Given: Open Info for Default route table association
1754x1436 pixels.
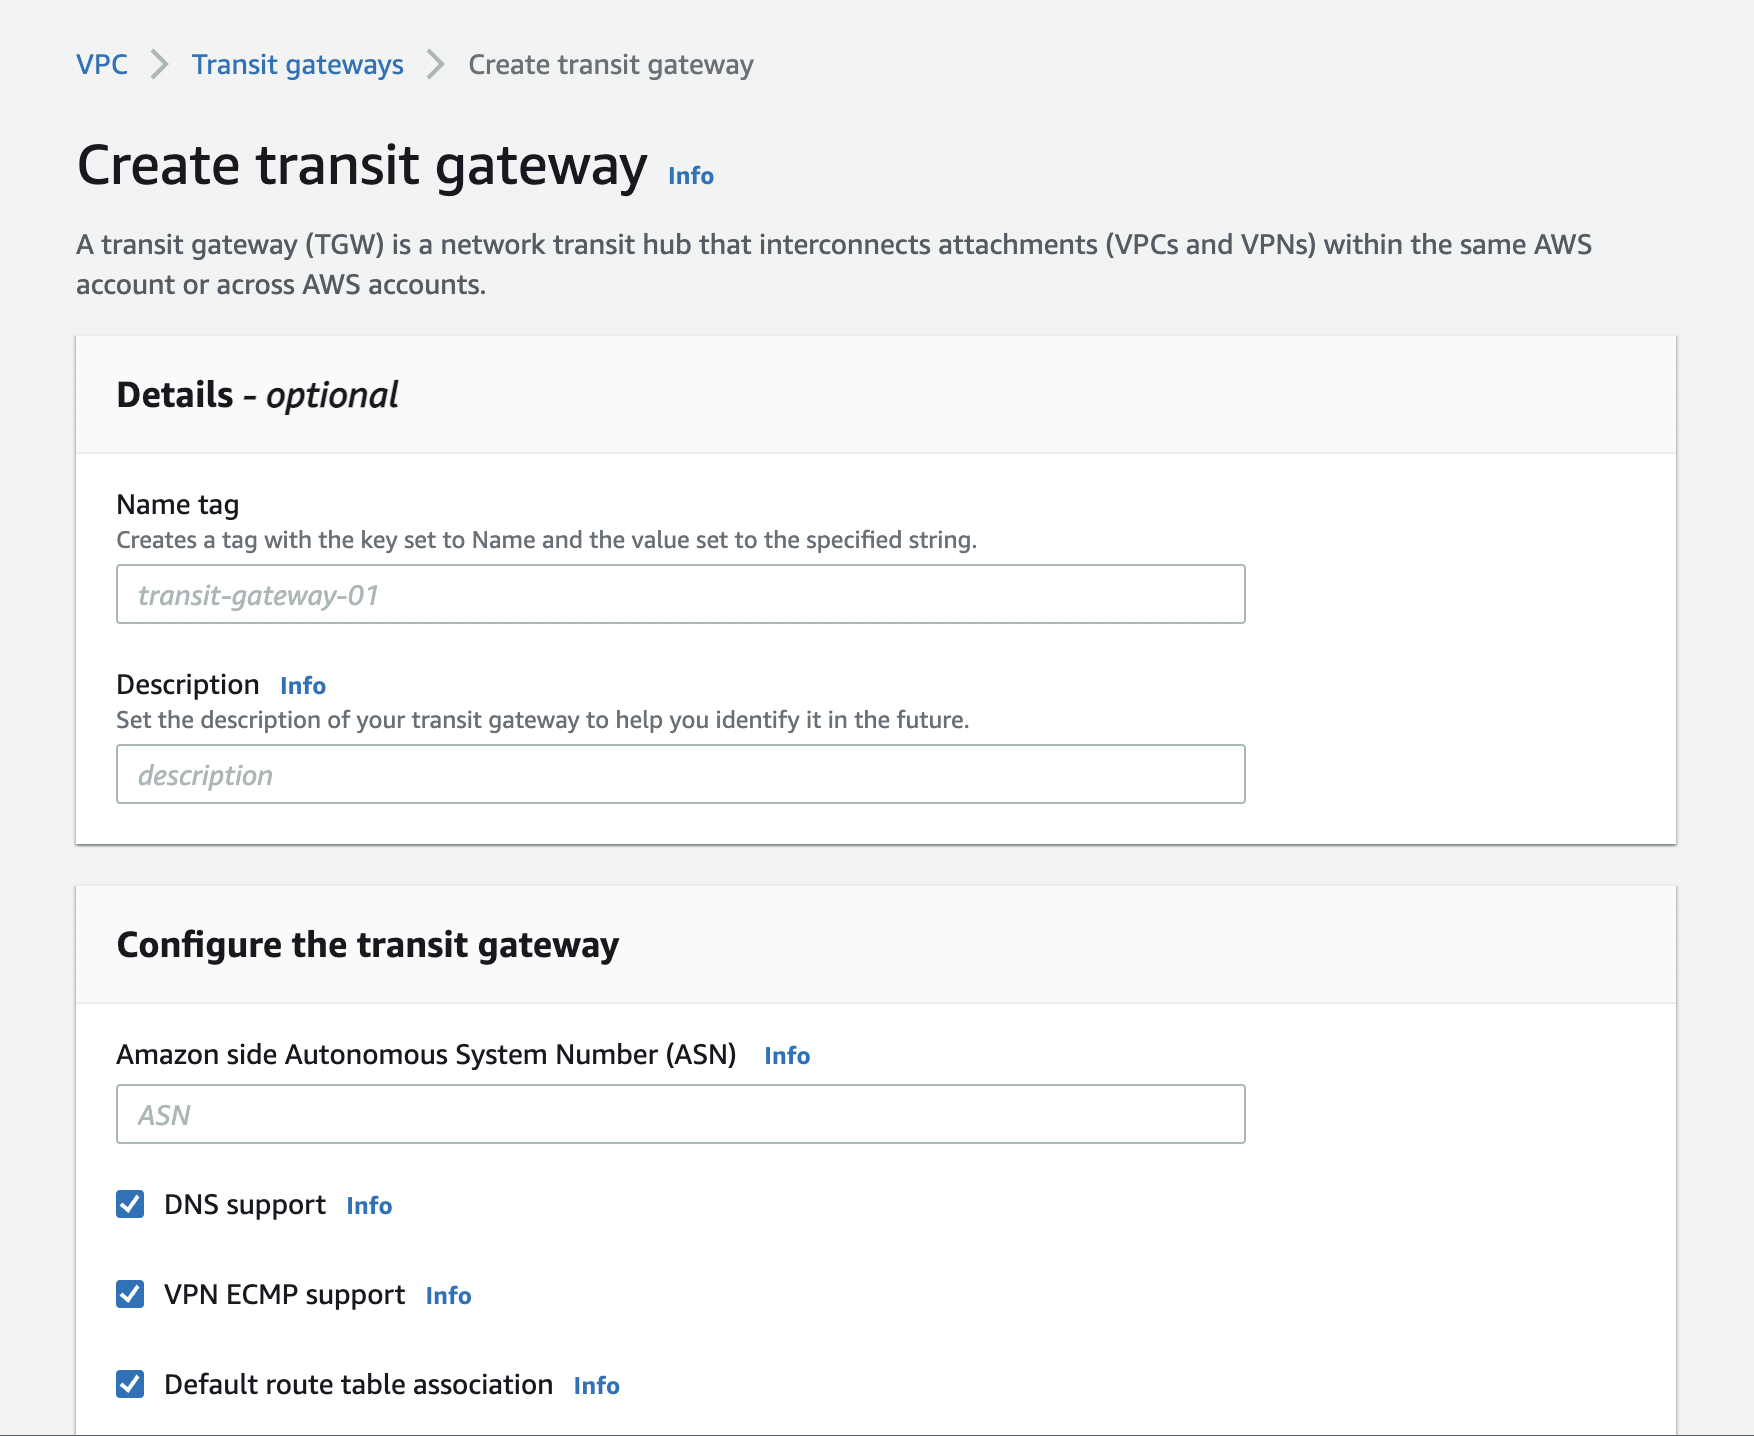Looking at the screenshot, I should tap(596, 1386).
